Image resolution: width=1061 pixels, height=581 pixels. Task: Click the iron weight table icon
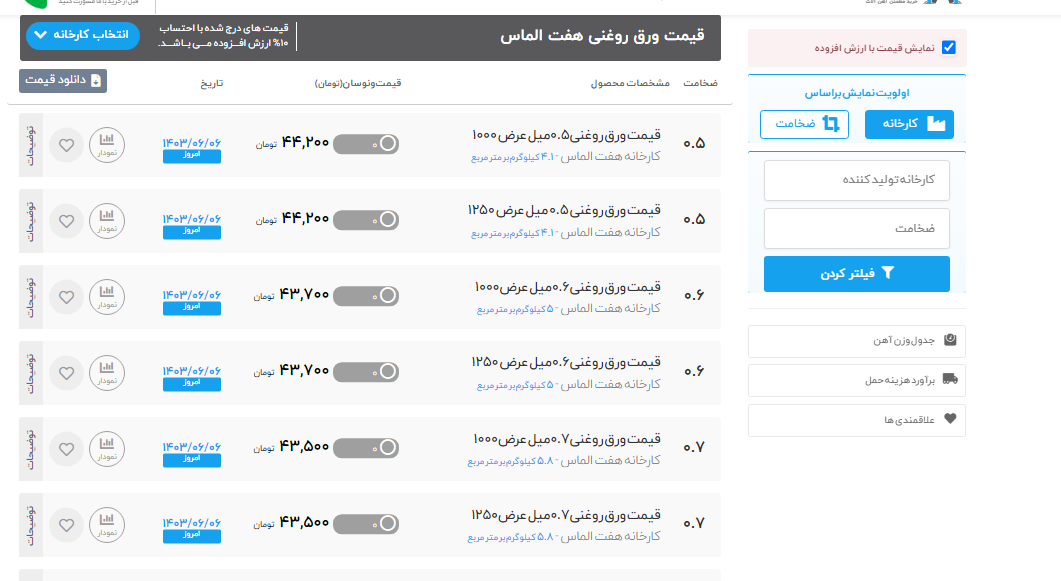click(950, 341)
